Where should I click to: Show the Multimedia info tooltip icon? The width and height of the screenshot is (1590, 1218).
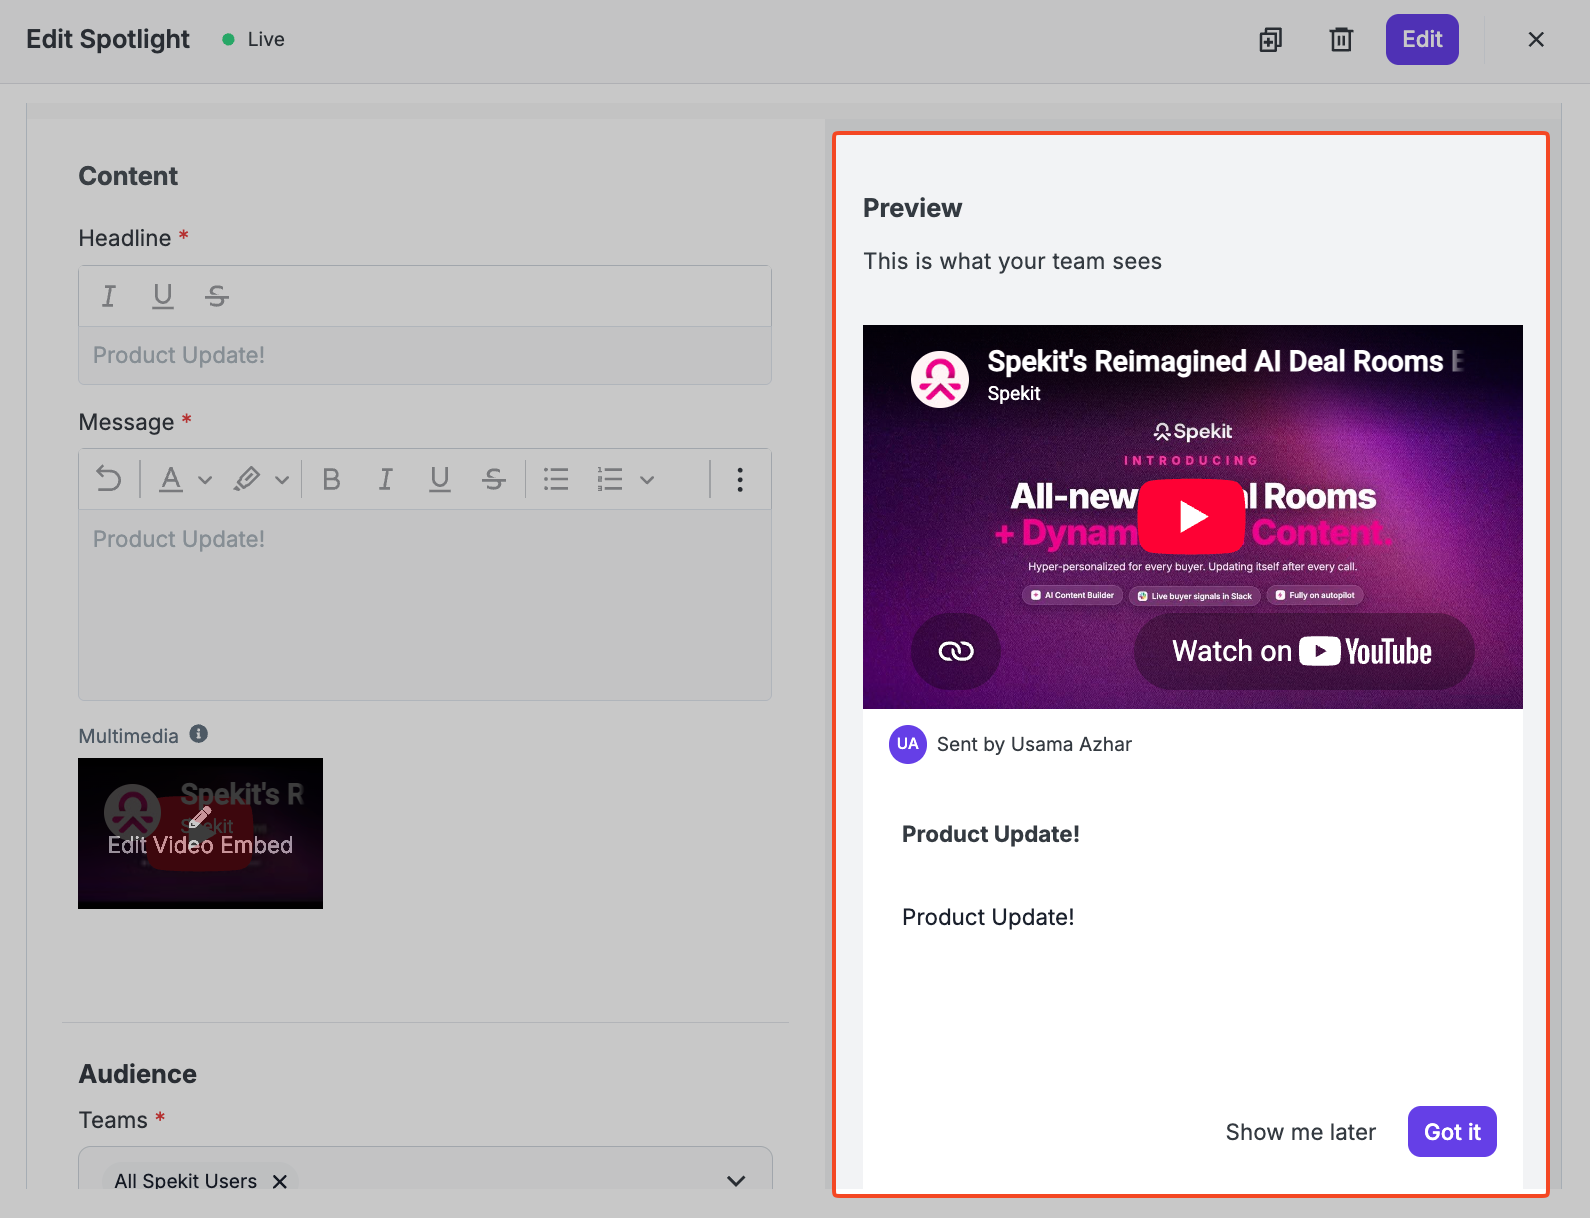199,734
